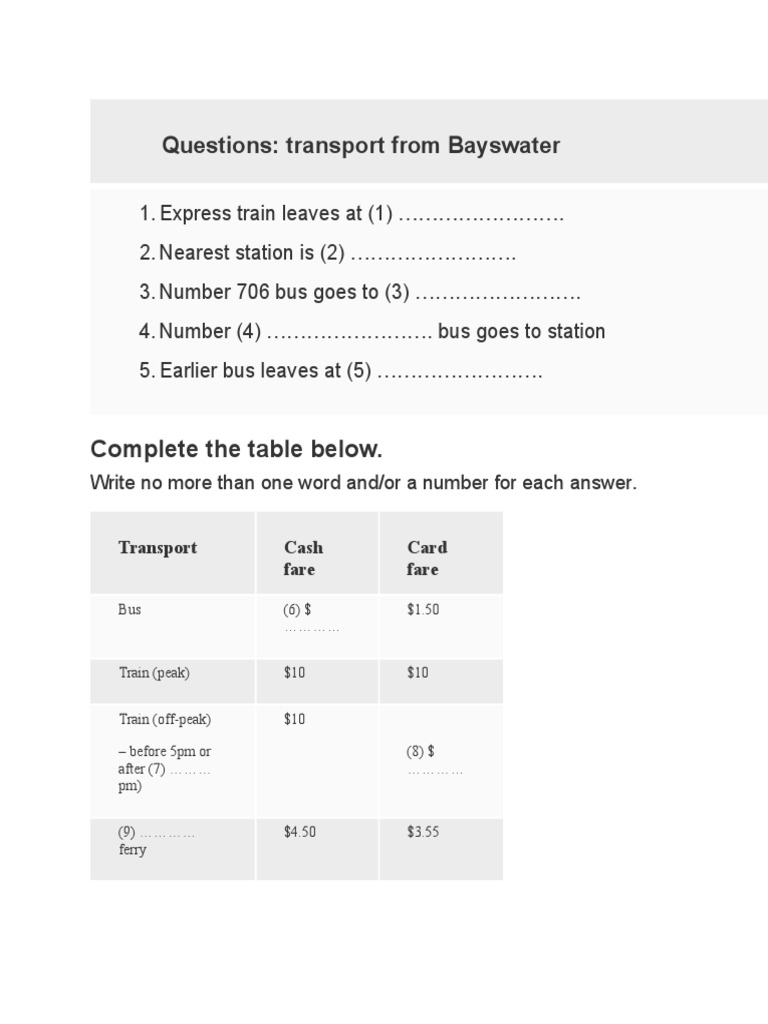Click the 'Write no more than one word' instruction
The width and height of the screenshot is (768, 1024).
[x=363, y=483]
